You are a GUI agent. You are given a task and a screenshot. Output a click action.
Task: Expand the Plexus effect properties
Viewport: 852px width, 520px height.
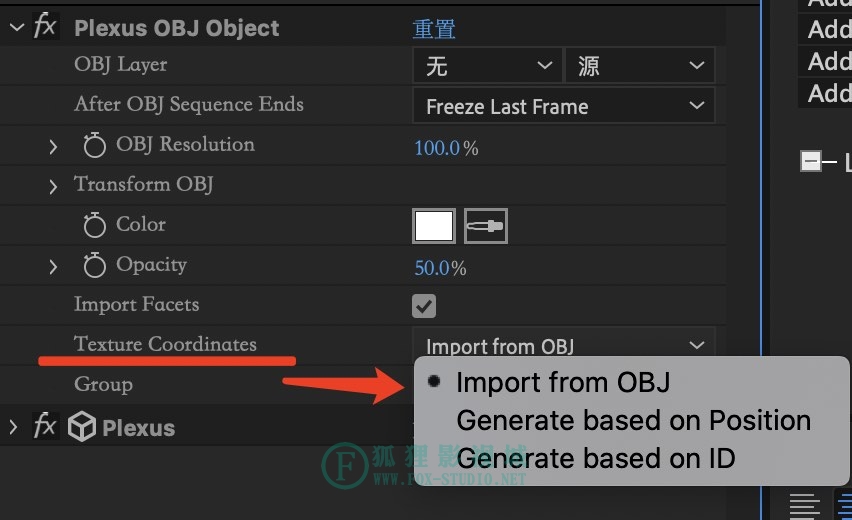13,427
